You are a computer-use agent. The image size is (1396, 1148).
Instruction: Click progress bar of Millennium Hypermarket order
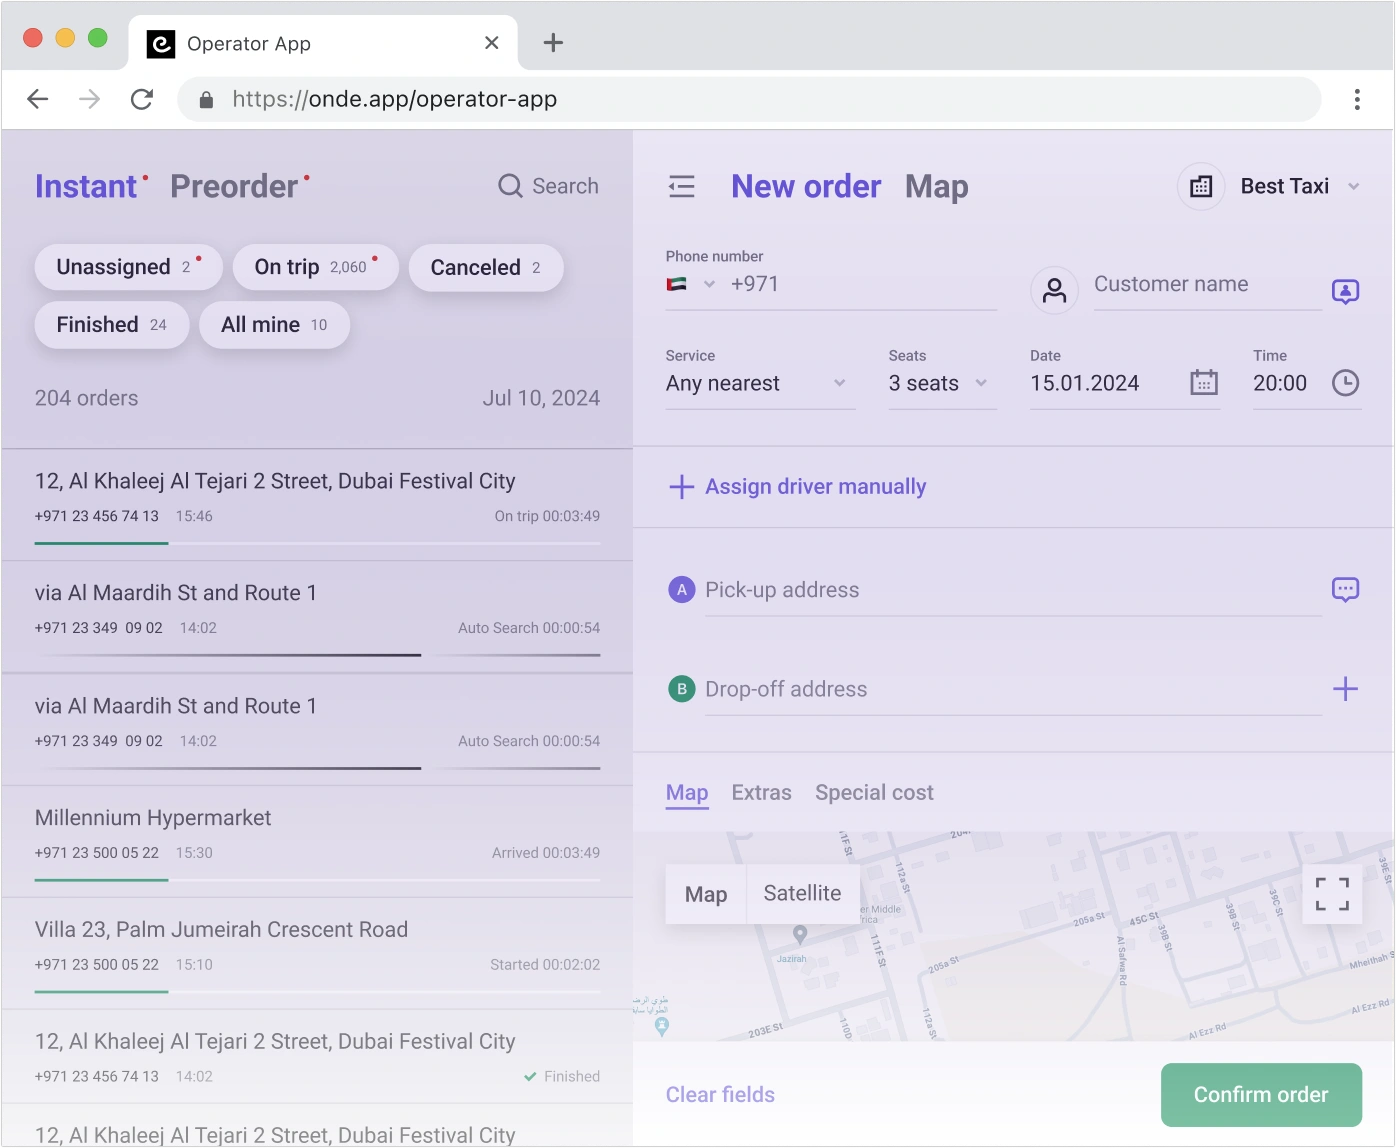[x=317, y=880]
